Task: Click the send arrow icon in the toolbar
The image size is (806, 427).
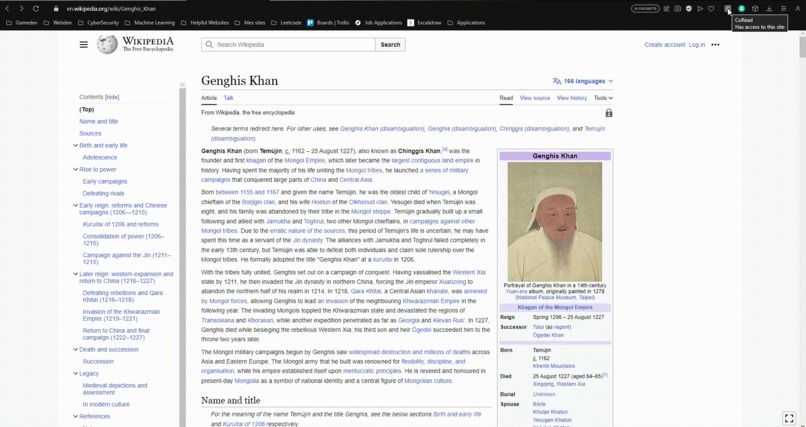Action: tap(700, 9)
